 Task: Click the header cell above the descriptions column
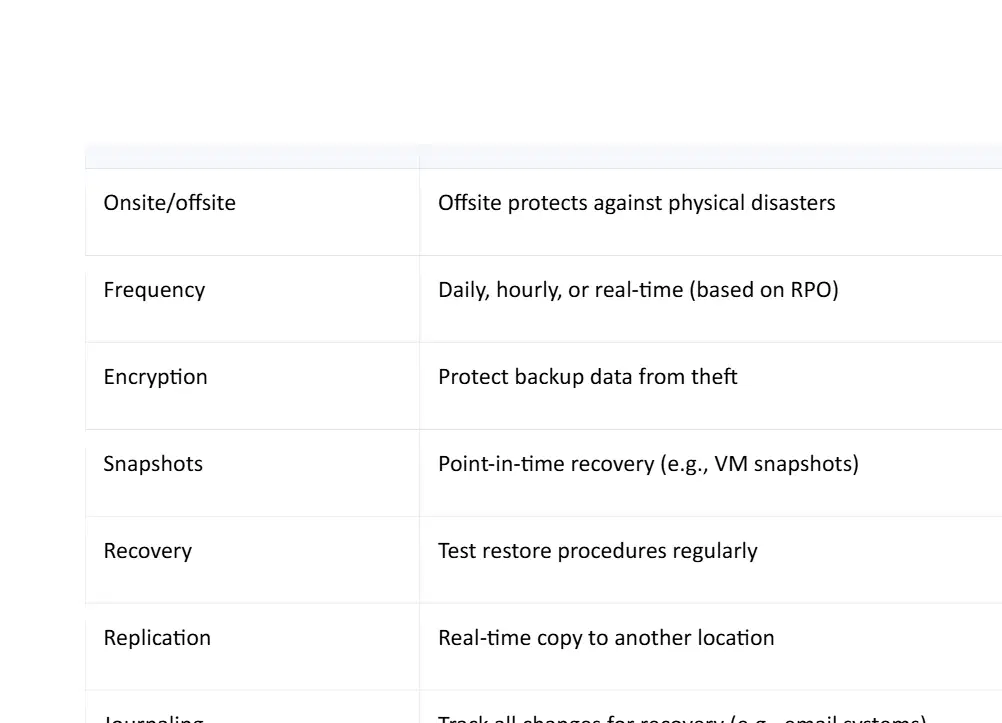click(711, 157)
